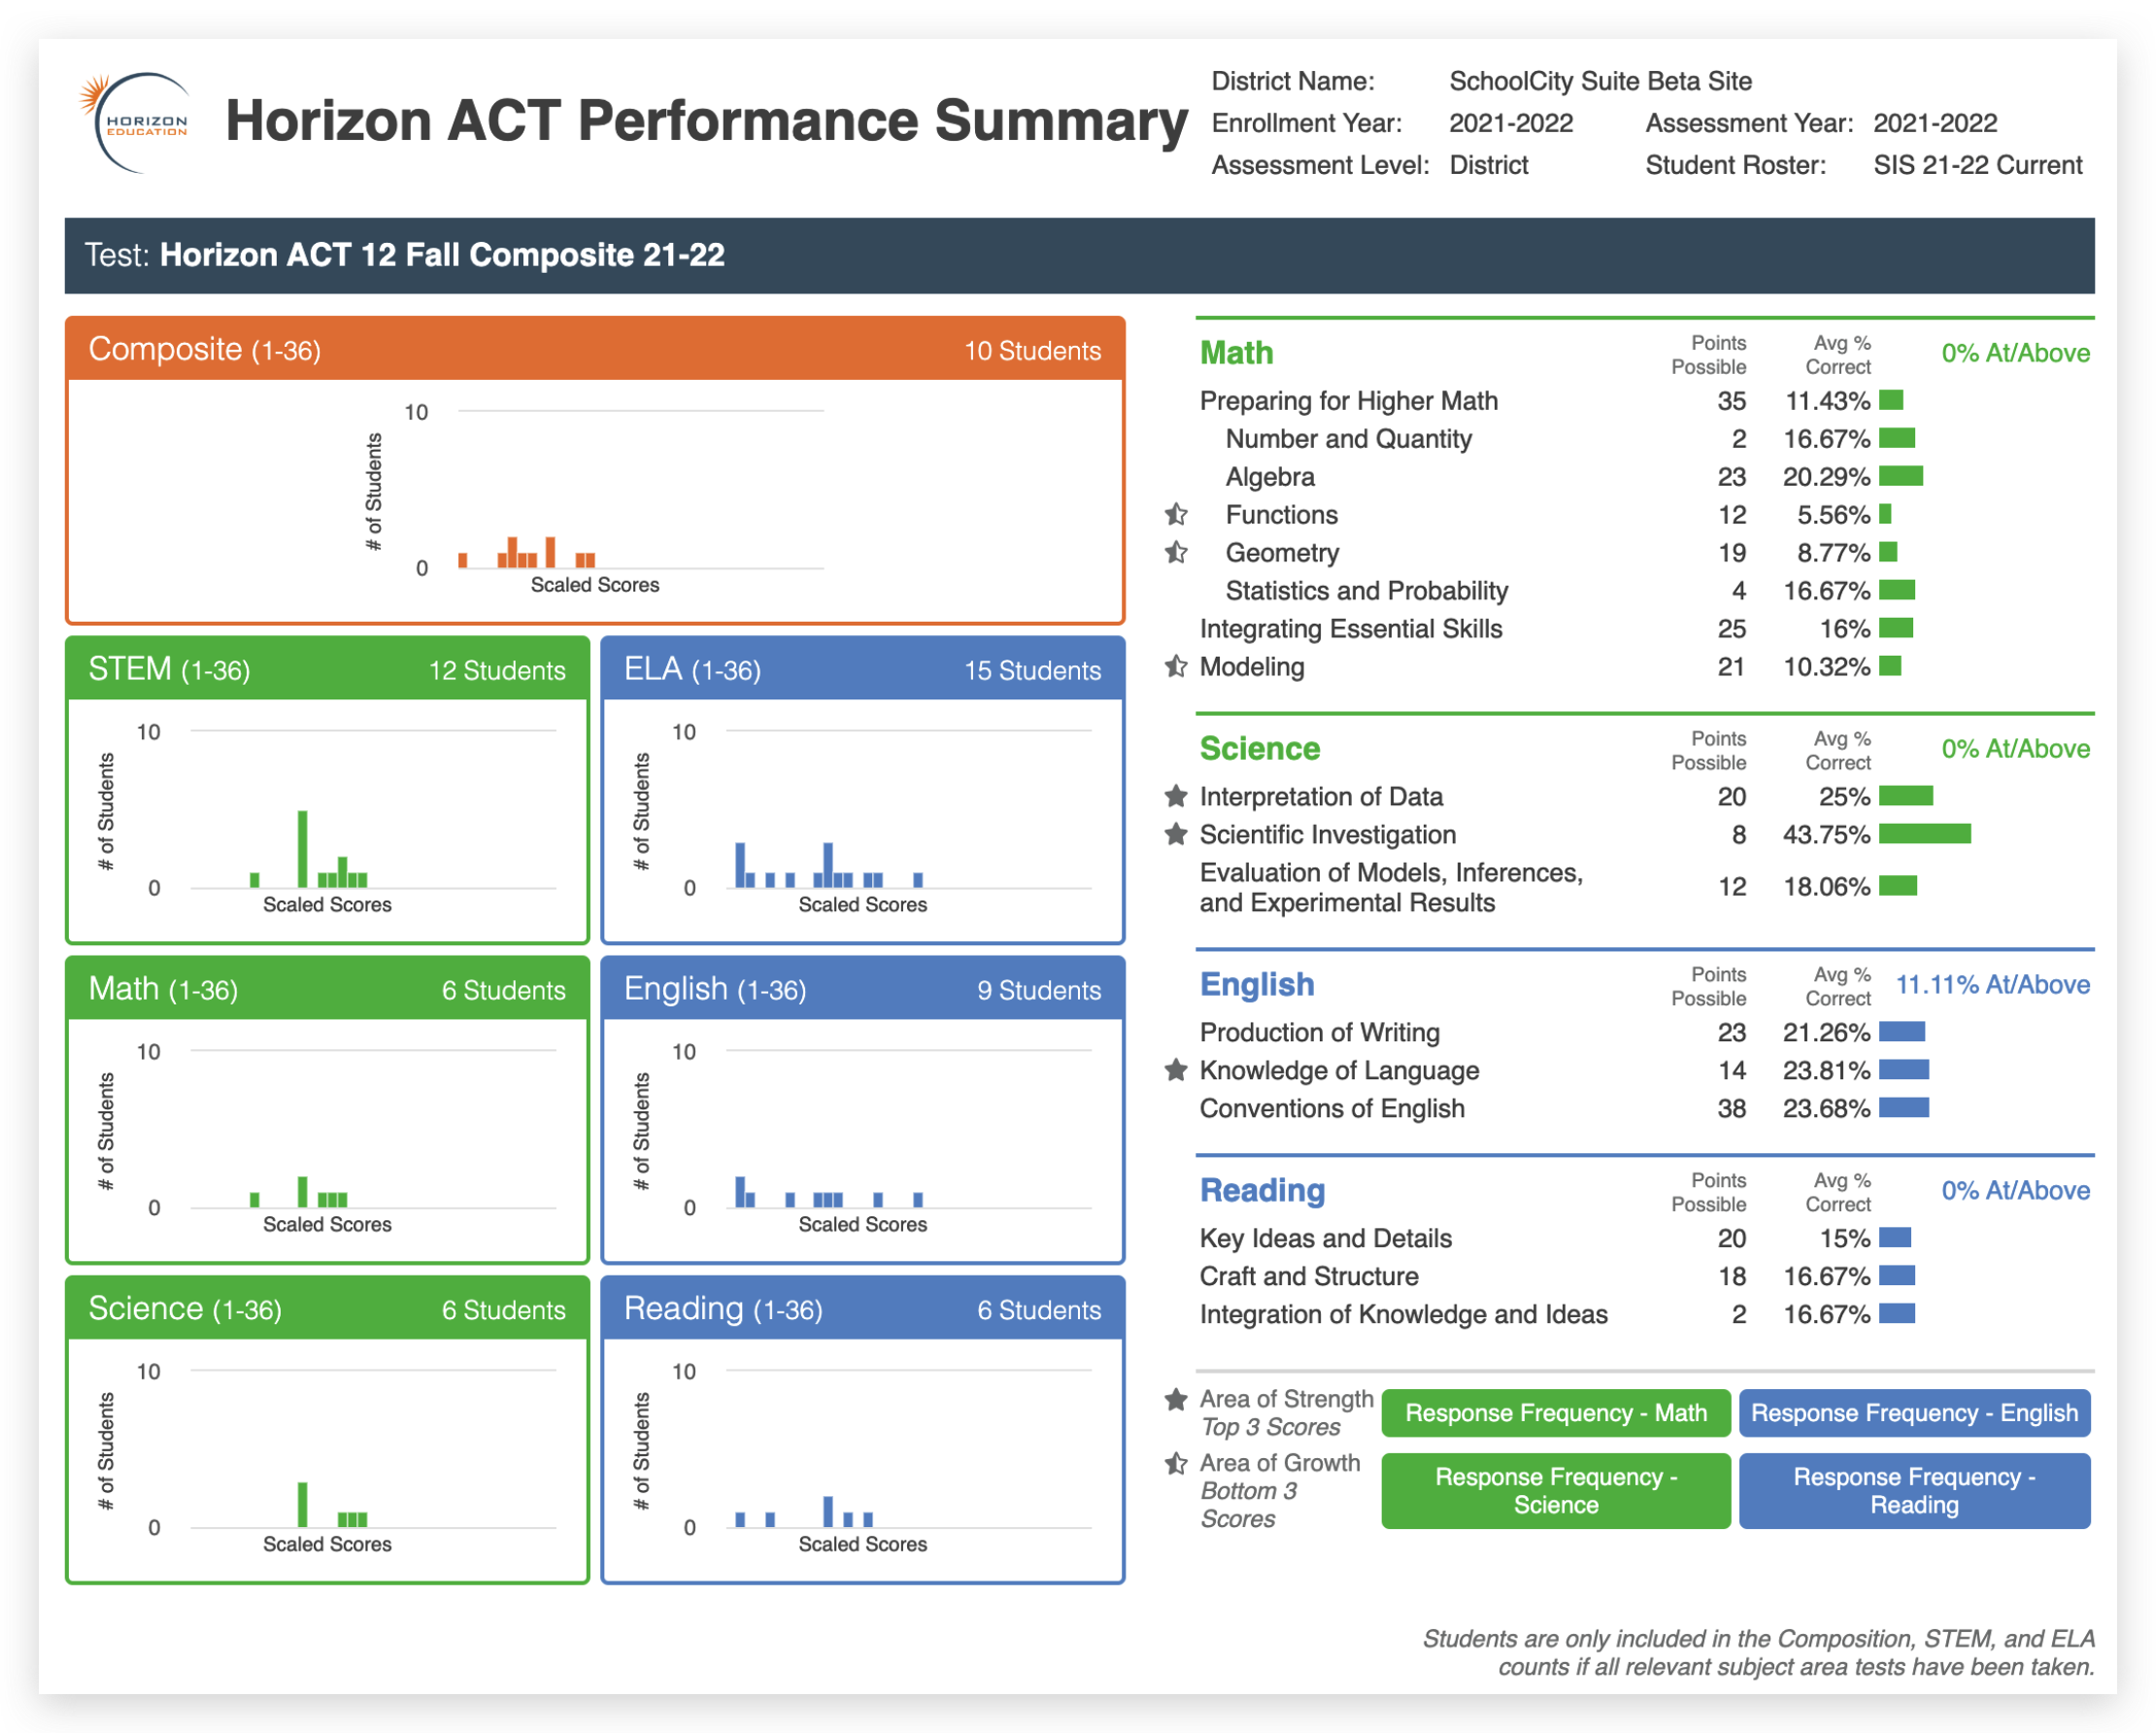The height and width of the screenshot is (1733, 2156).
Task: Select the Reading (1-36) card header
Action: [863, 1309]
